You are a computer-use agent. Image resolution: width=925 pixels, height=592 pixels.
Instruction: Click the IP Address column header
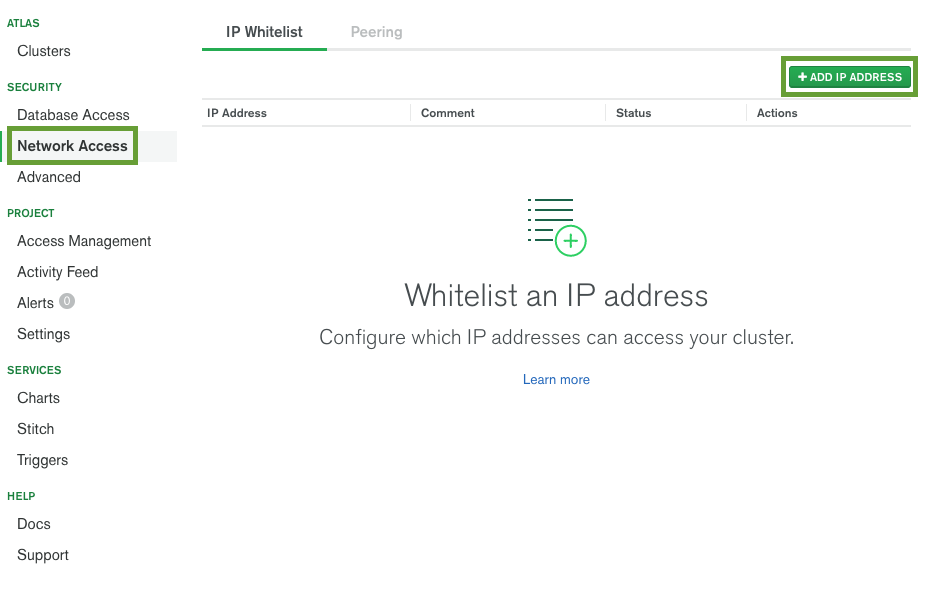coord(237,113)
